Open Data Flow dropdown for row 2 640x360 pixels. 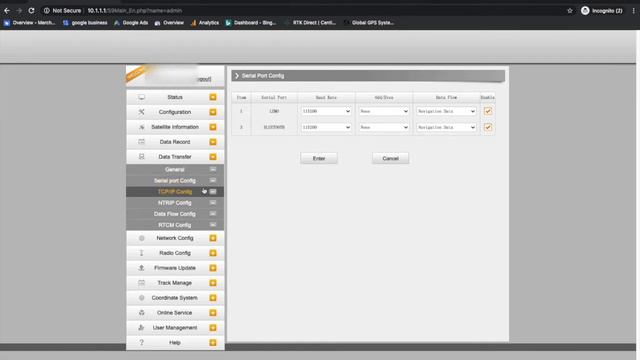tap(446, 127)
